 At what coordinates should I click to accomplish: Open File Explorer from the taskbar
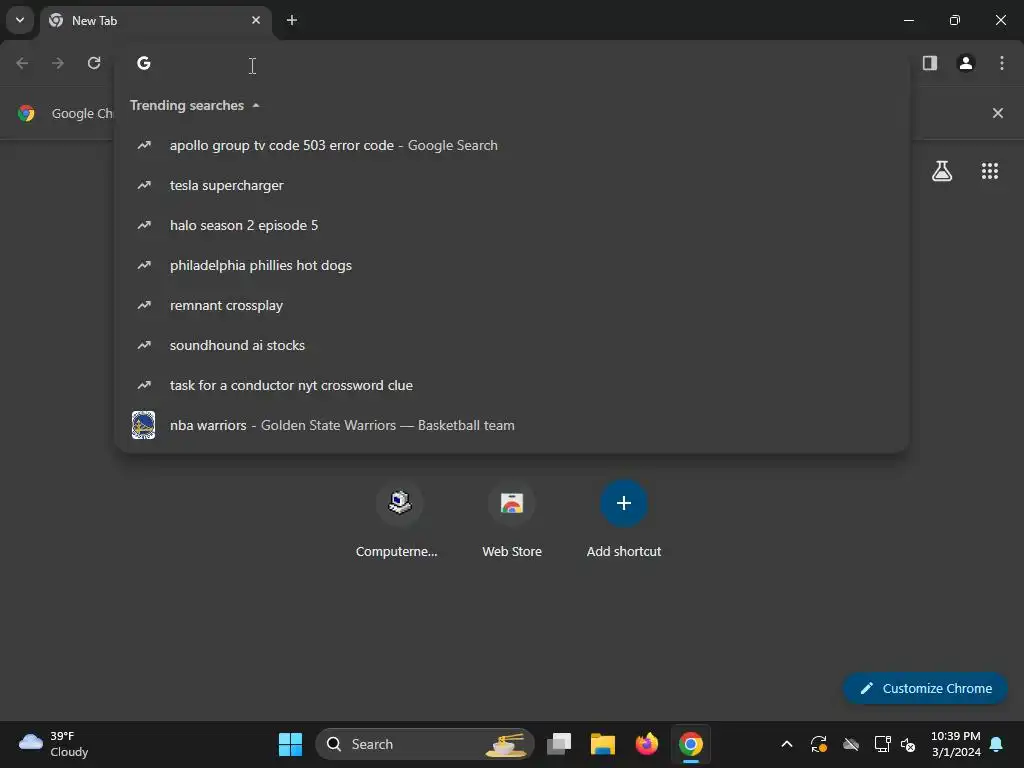click(x=603, y=744)
